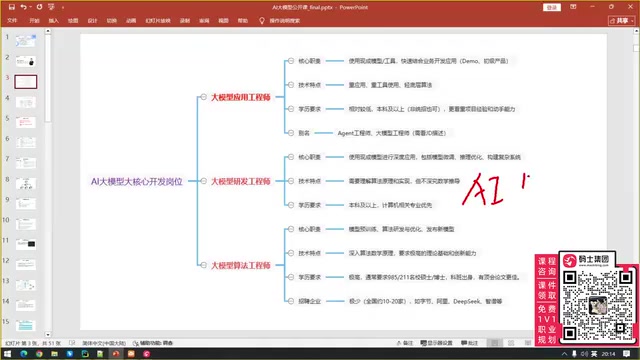The width and height of the screenshot is (640, 360).
Task: Open the Windows Start menu
Action: [x=7, y=354]
